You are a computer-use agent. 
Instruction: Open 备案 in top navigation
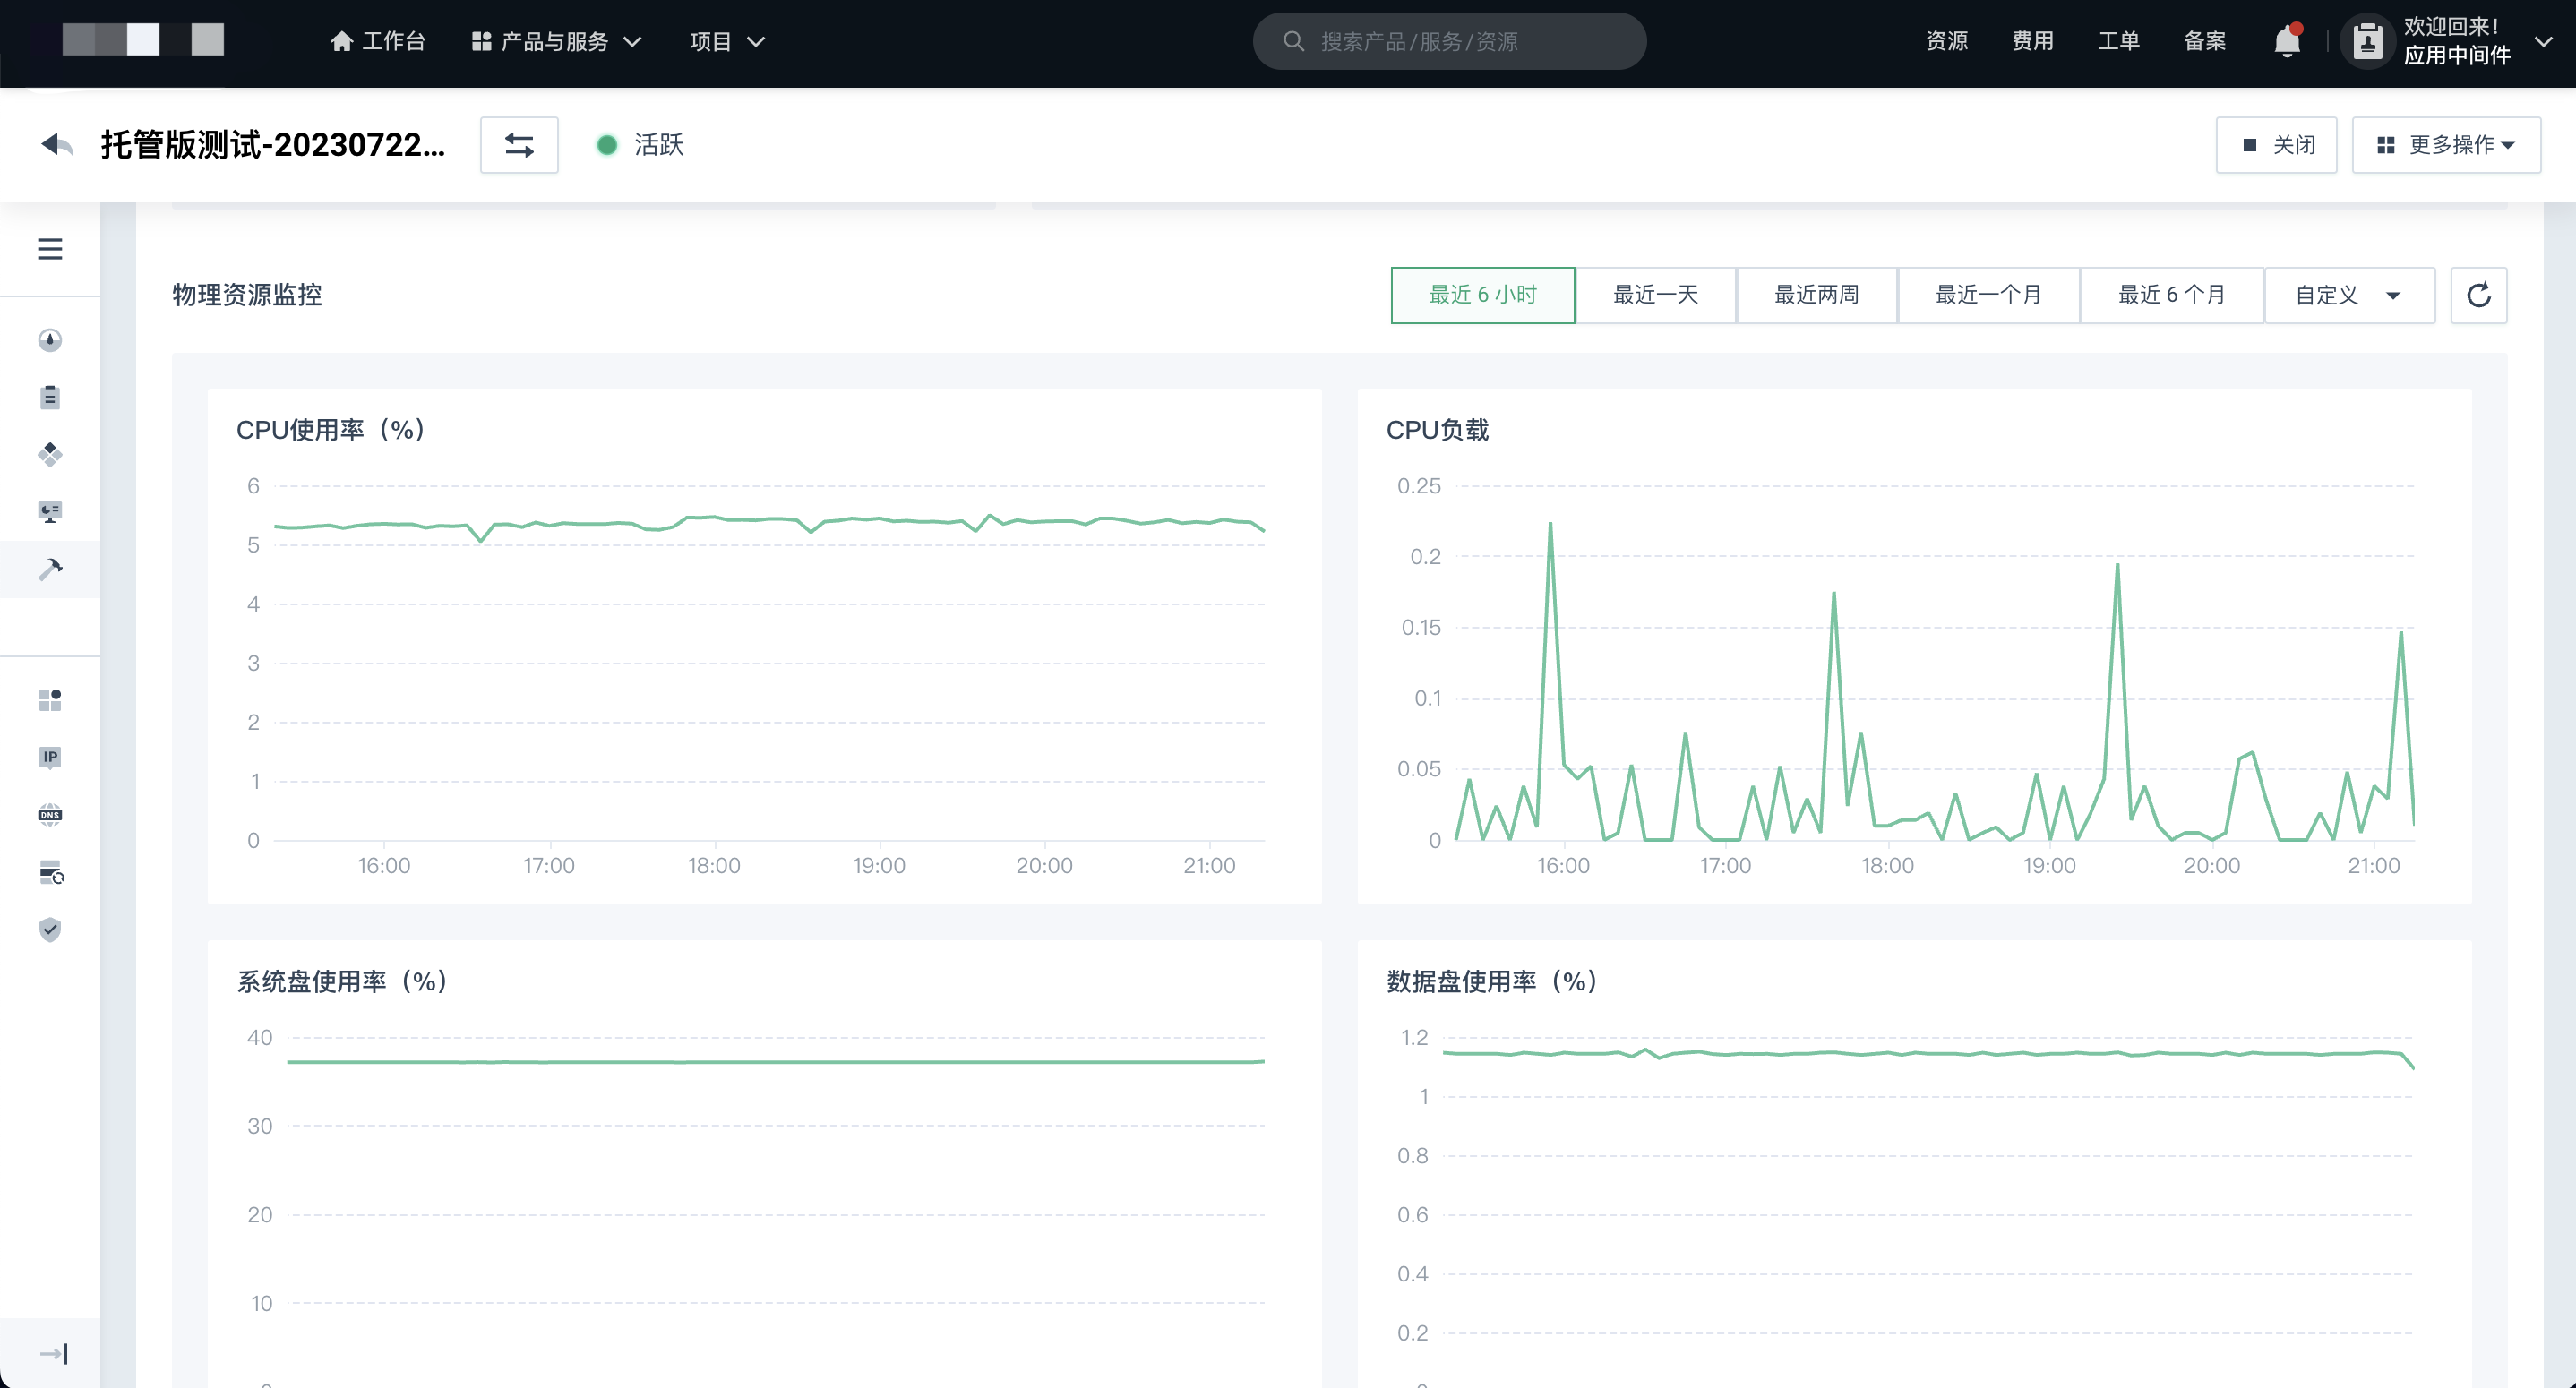point(2204,41)
